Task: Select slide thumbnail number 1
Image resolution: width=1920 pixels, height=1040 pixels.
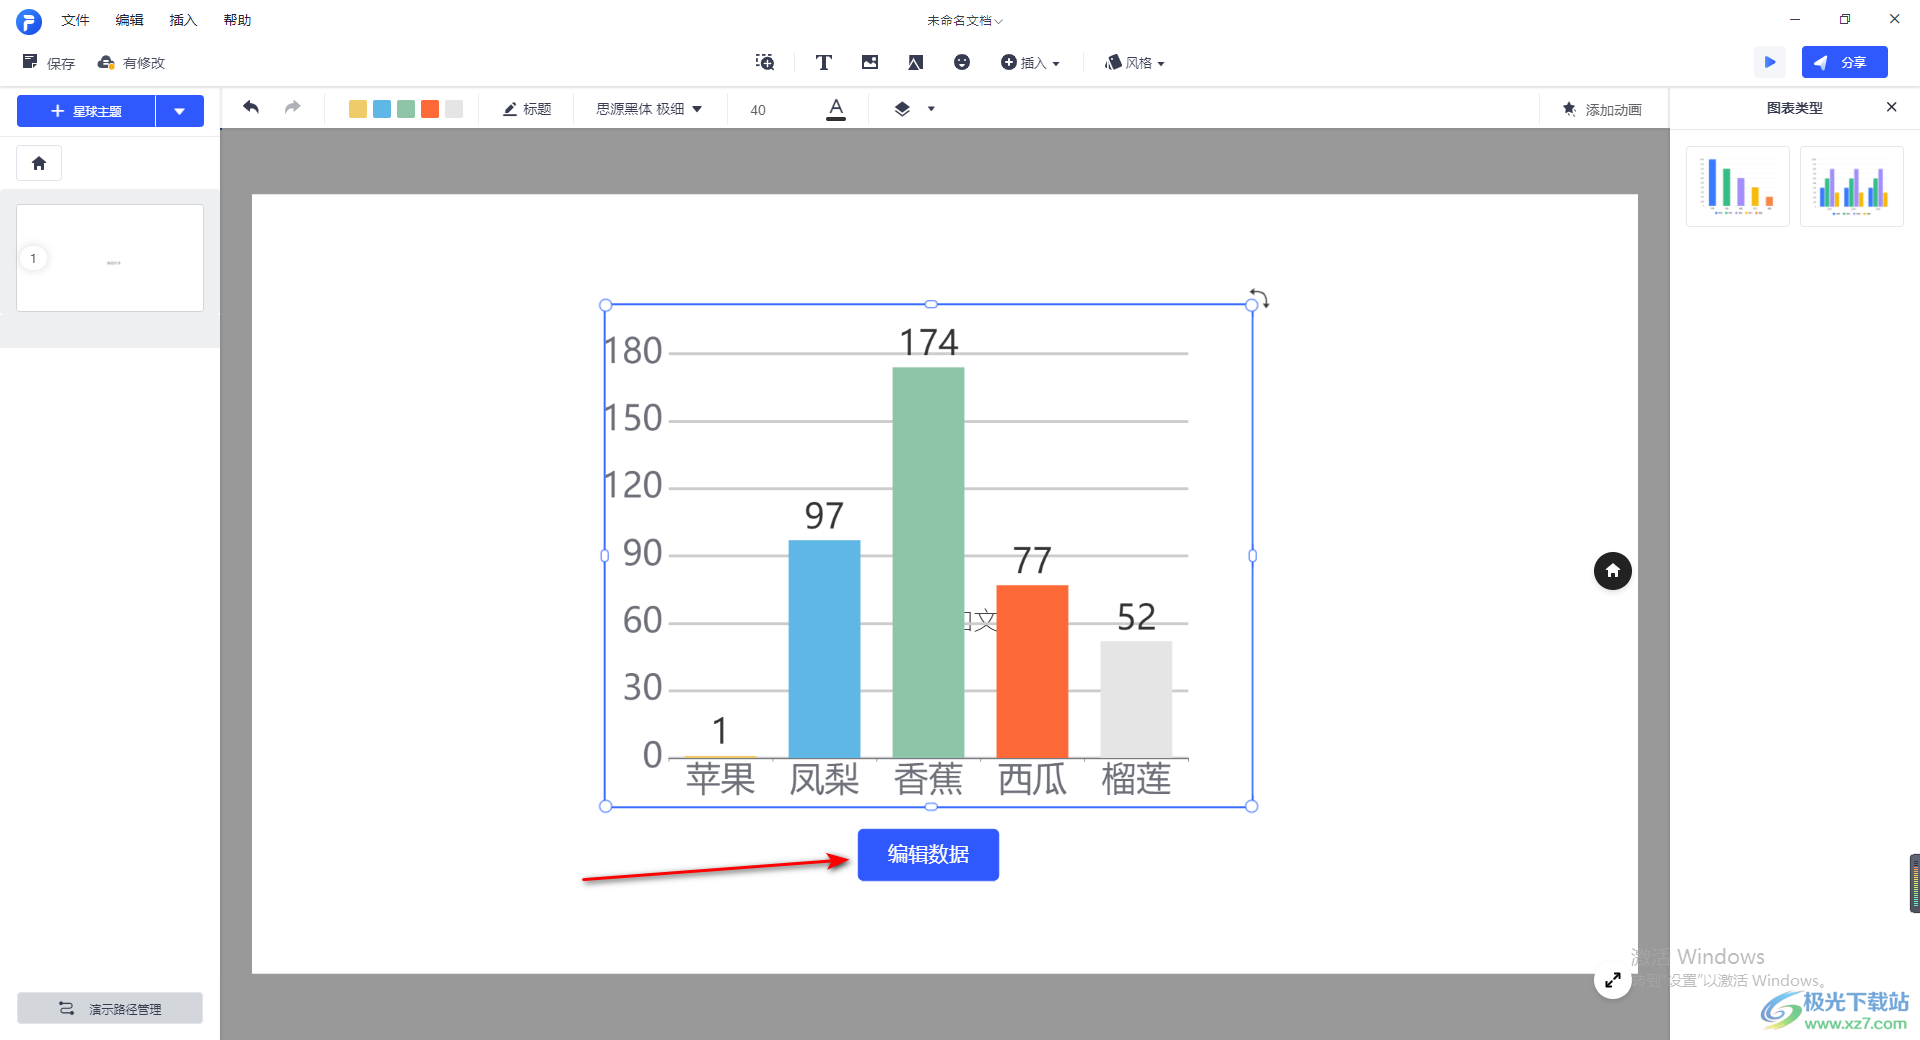Action: point(110,258)
